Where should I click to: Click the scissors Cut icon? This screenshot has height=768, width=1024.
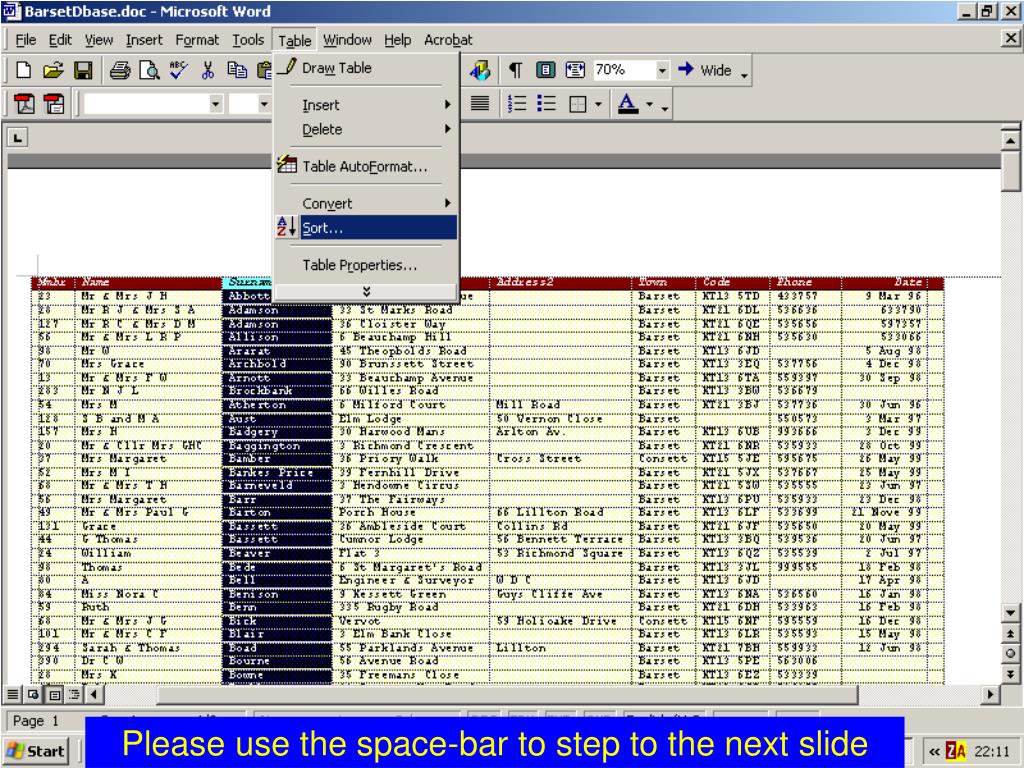(208, 70)
